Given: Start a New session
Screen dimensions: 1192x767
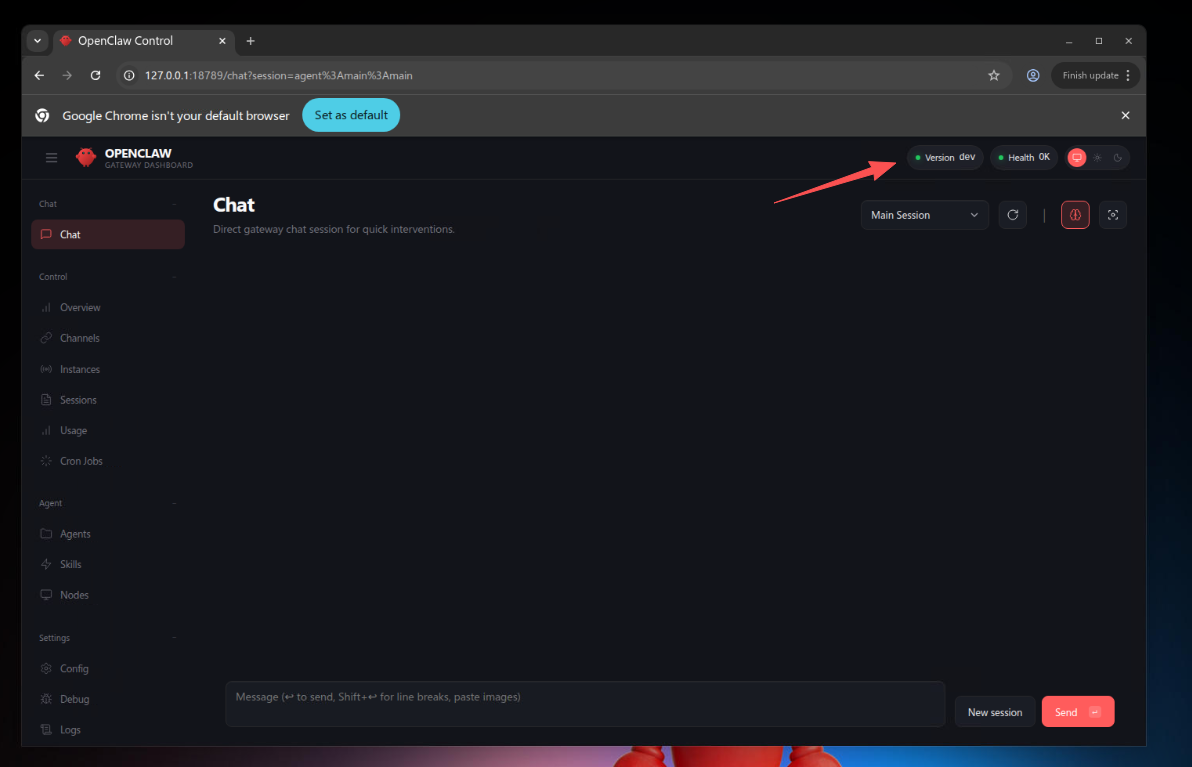Looking at the screenshot, I should (994, 712).
